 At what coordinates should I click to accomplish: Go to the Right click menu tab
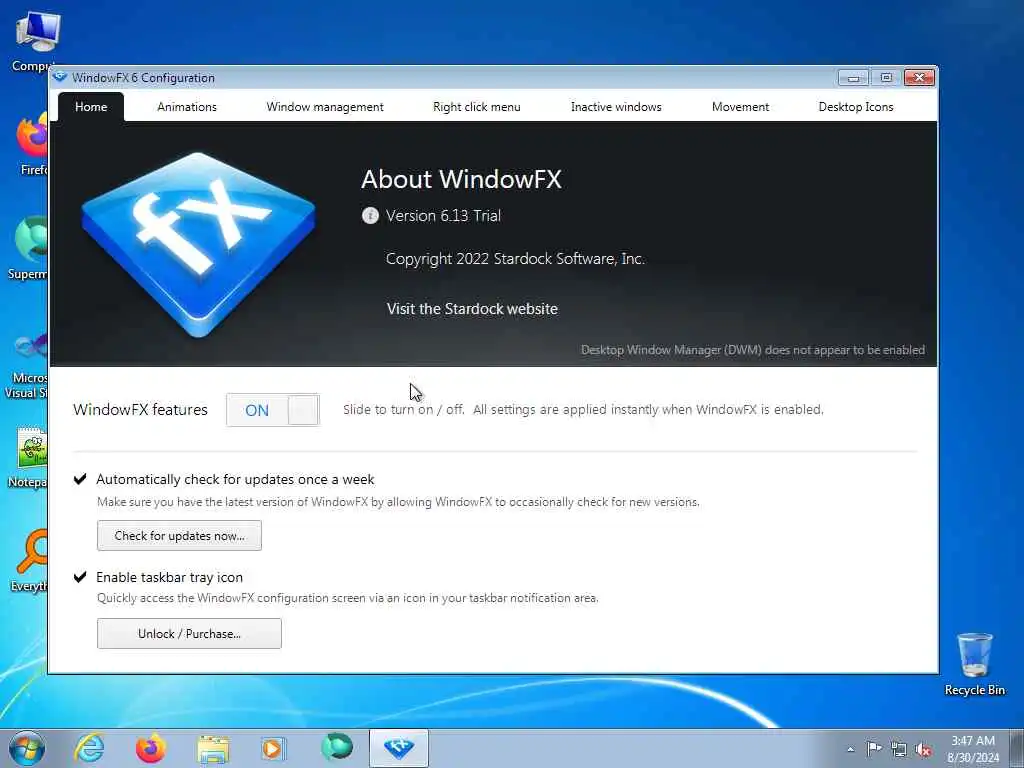click(477, 107)
